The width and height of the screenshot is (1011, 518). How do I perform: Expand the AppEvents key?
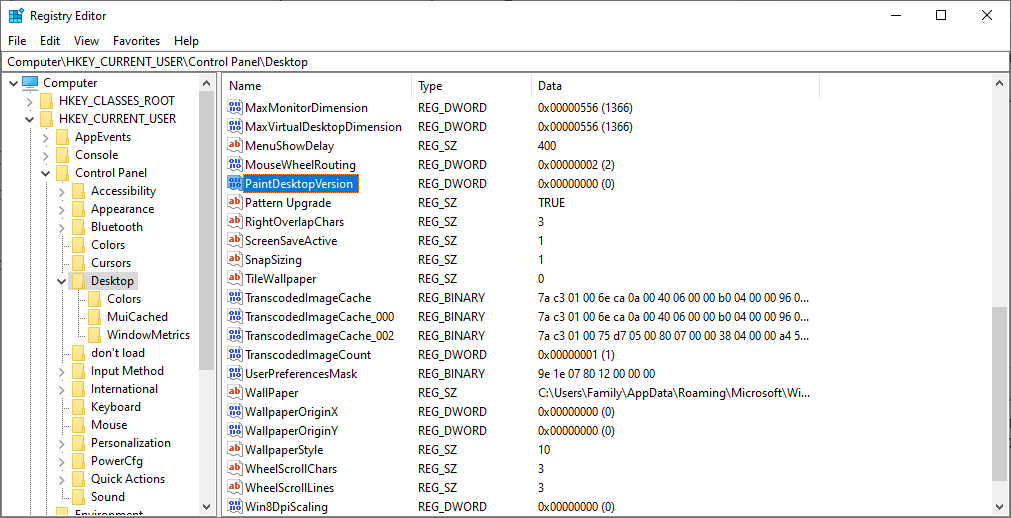[45, 137]
